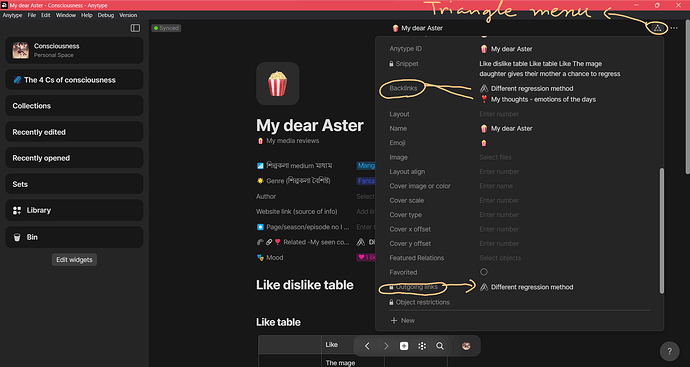
Task: Click the Consciousness space avatar
Action: tap(21, 50)
